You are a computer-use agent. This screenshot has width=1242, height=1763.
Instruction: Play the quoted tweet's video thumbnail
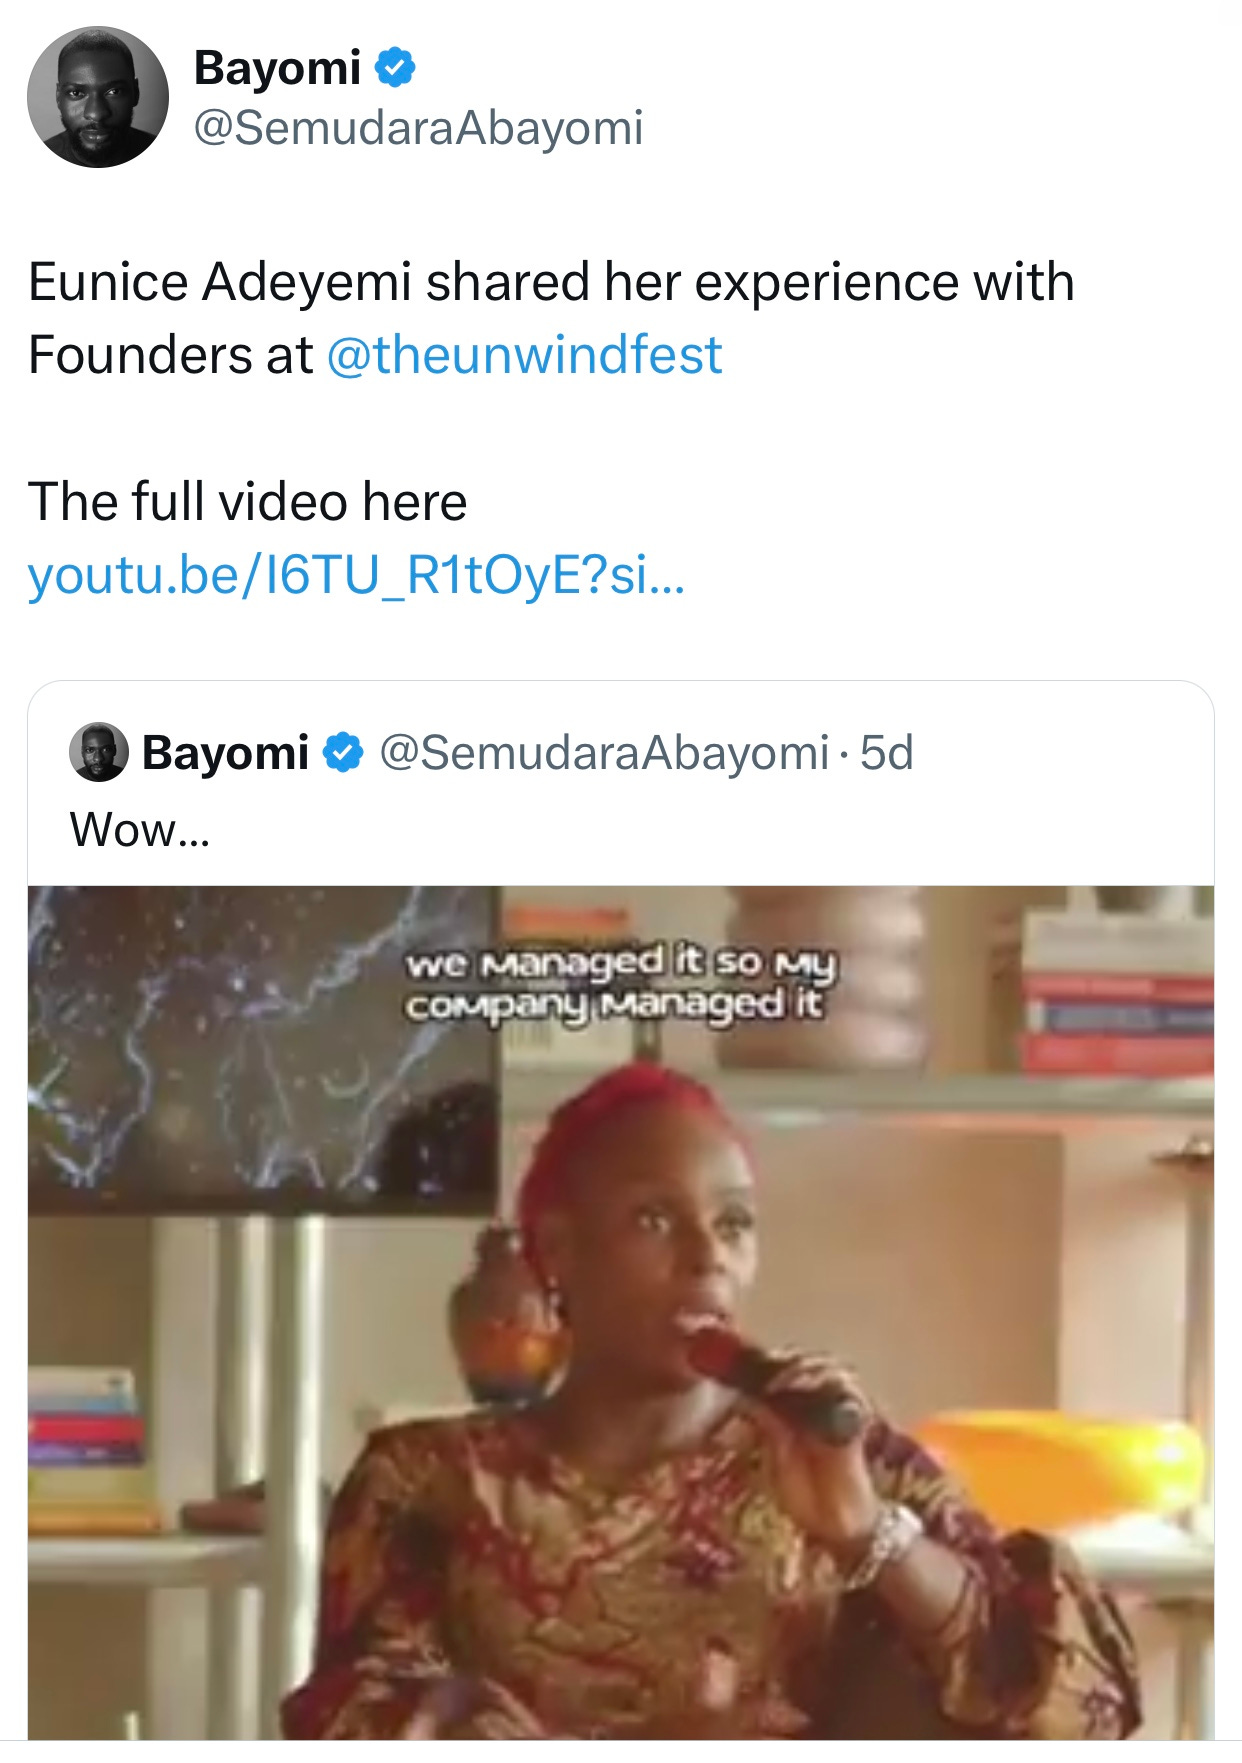pos(621,1312)
